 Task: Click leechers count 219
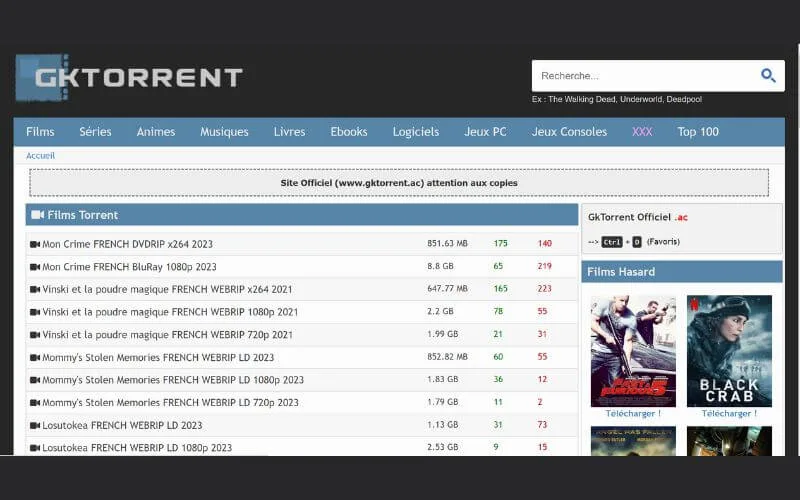[544, 266]
